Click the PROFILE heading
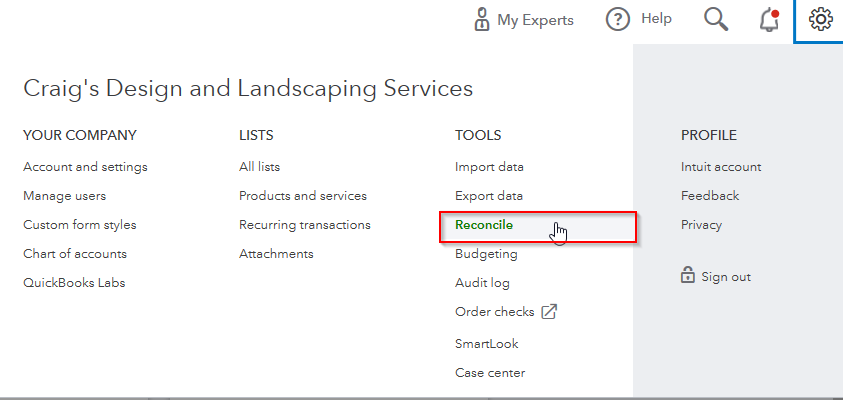This screenshot has width=843, height=400. coord(709,135)
